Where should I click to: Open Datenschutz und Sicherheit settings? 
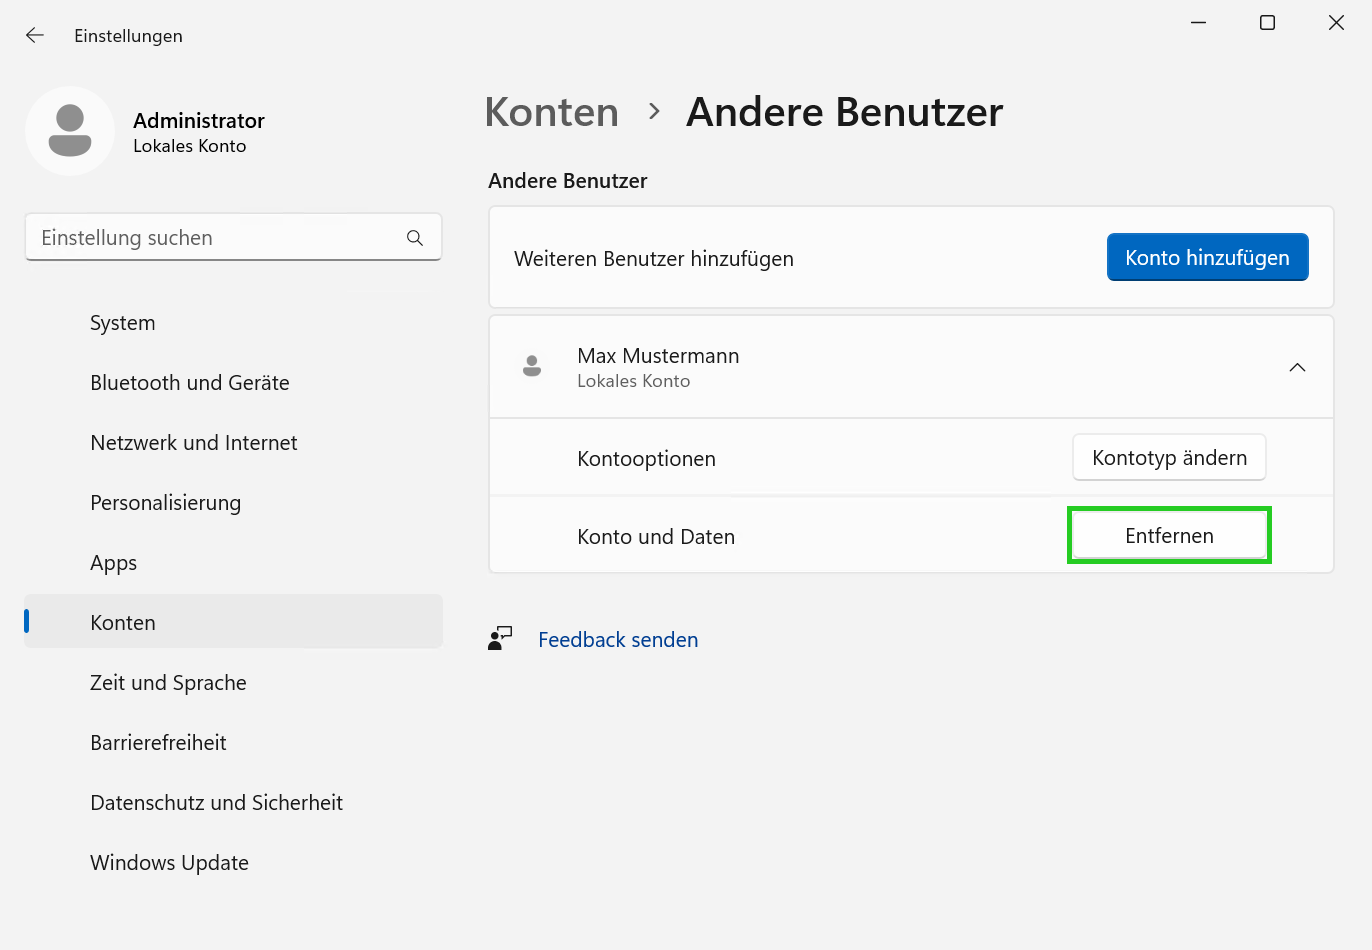[x=216, y=802]
